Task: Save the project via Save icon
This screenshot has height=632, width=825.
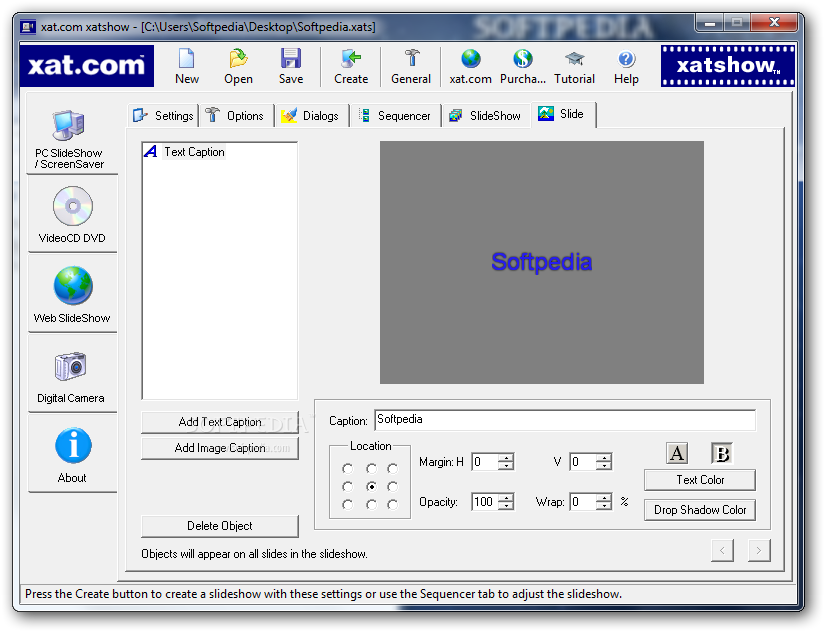Action: 290,59
